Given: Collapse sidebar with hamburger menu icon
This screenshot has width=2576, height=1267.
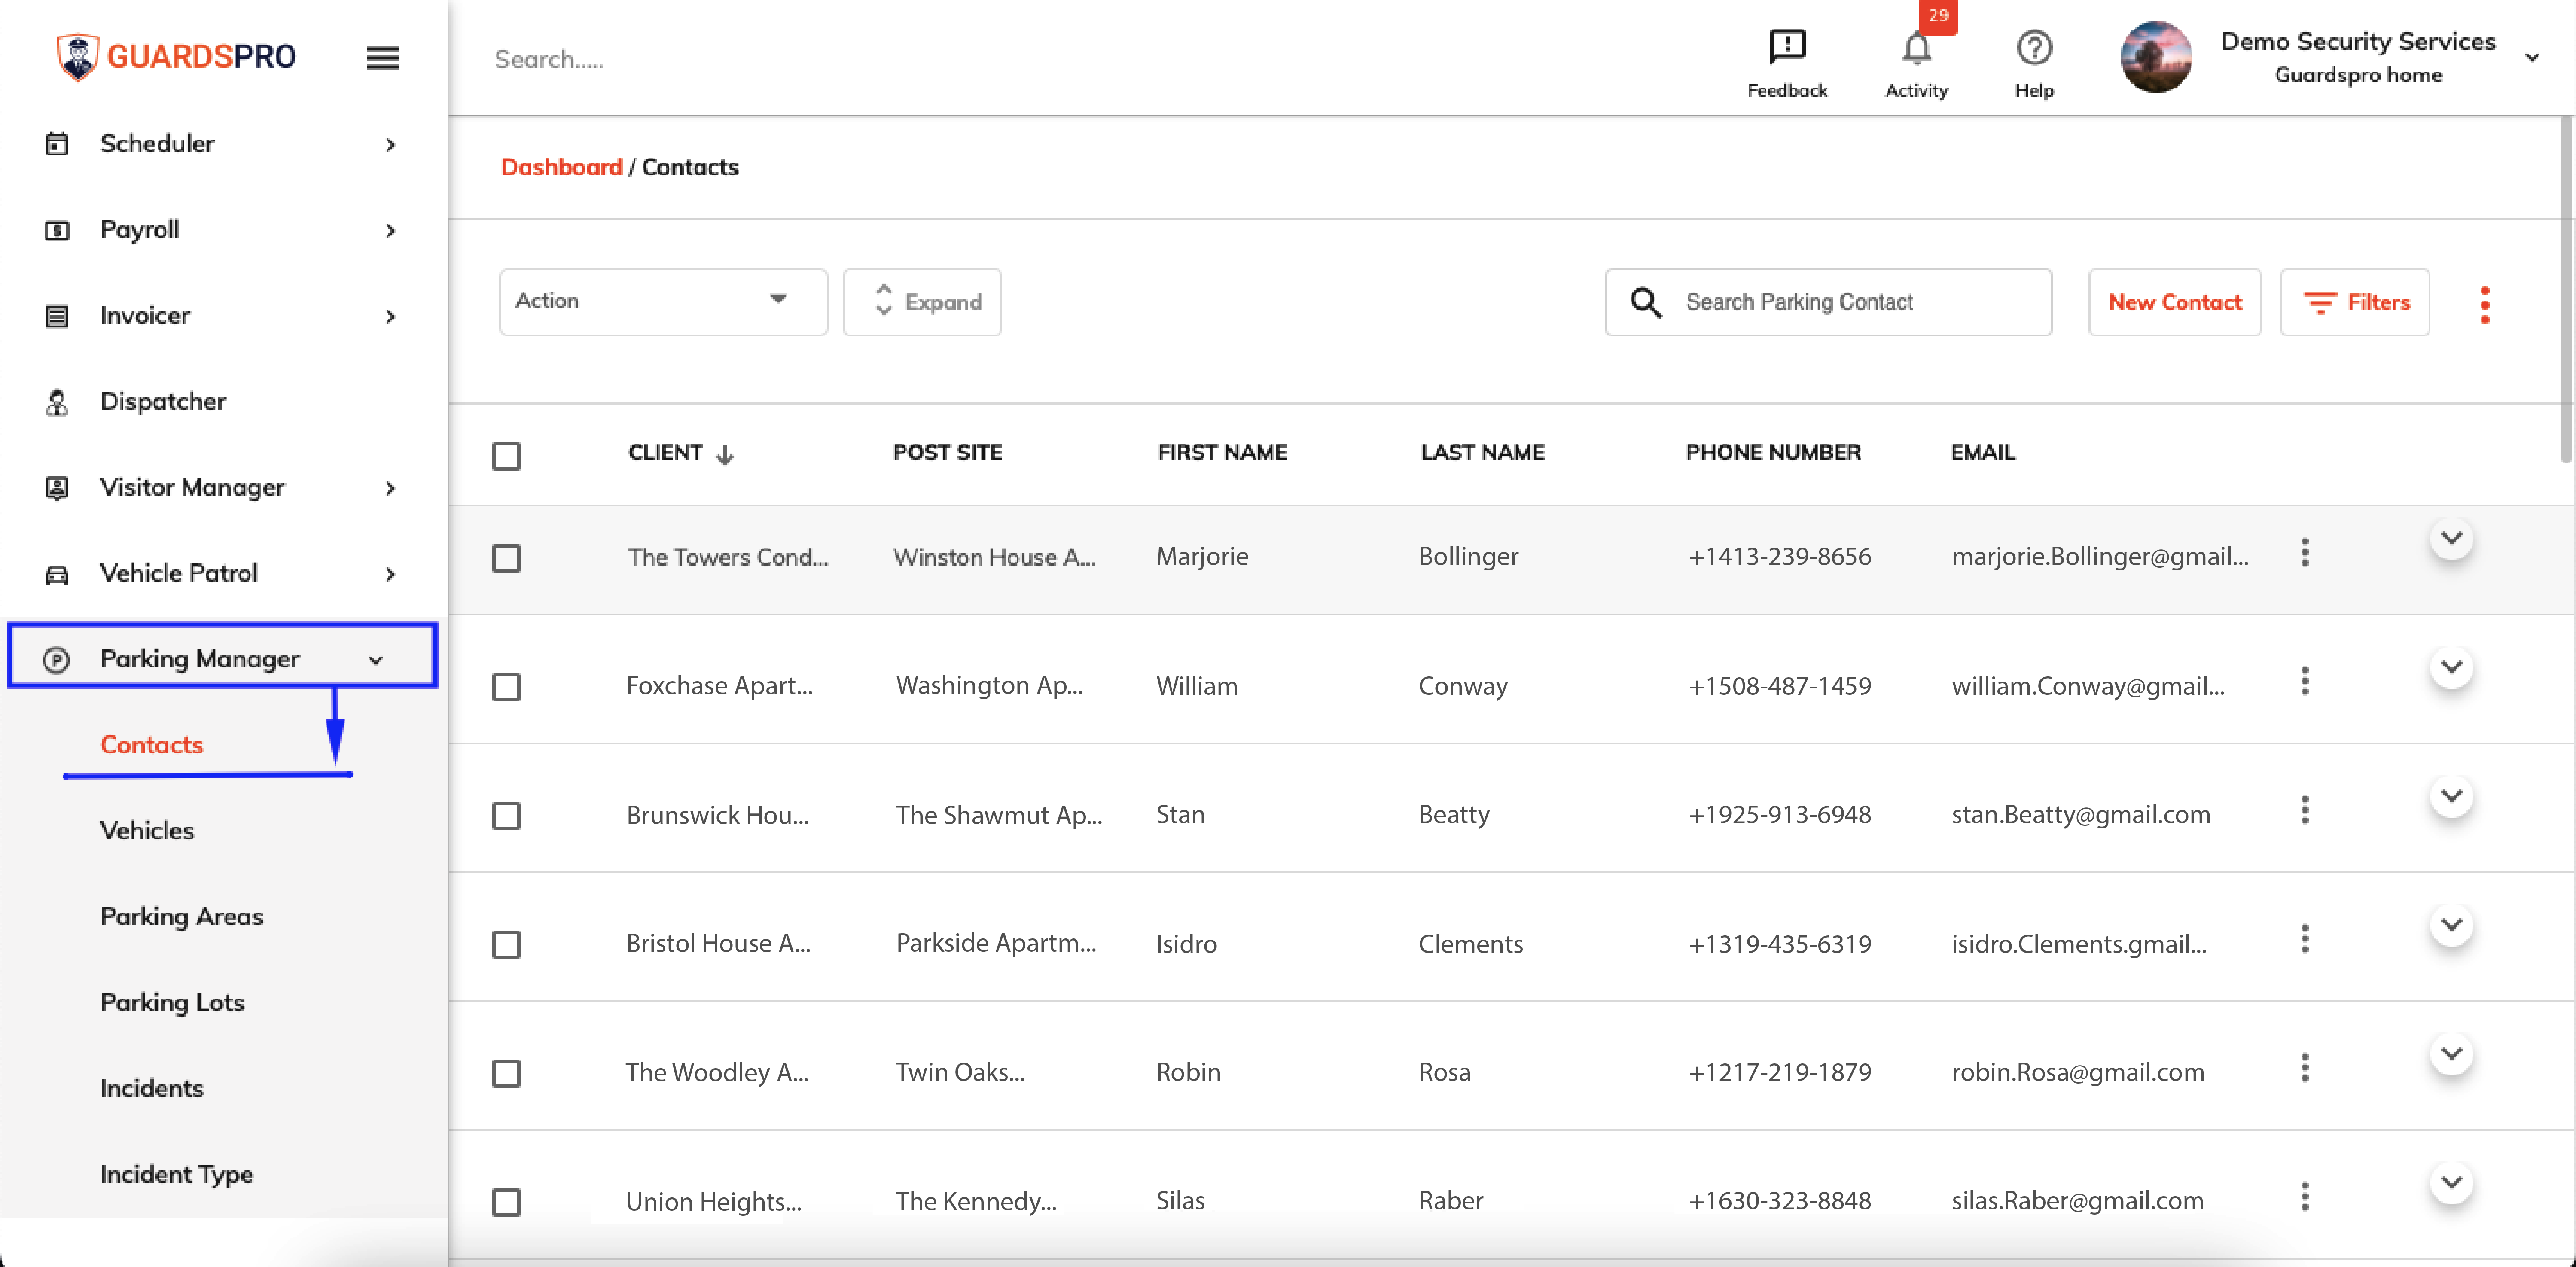Looking at the screenshot, I should click(382, 58).
